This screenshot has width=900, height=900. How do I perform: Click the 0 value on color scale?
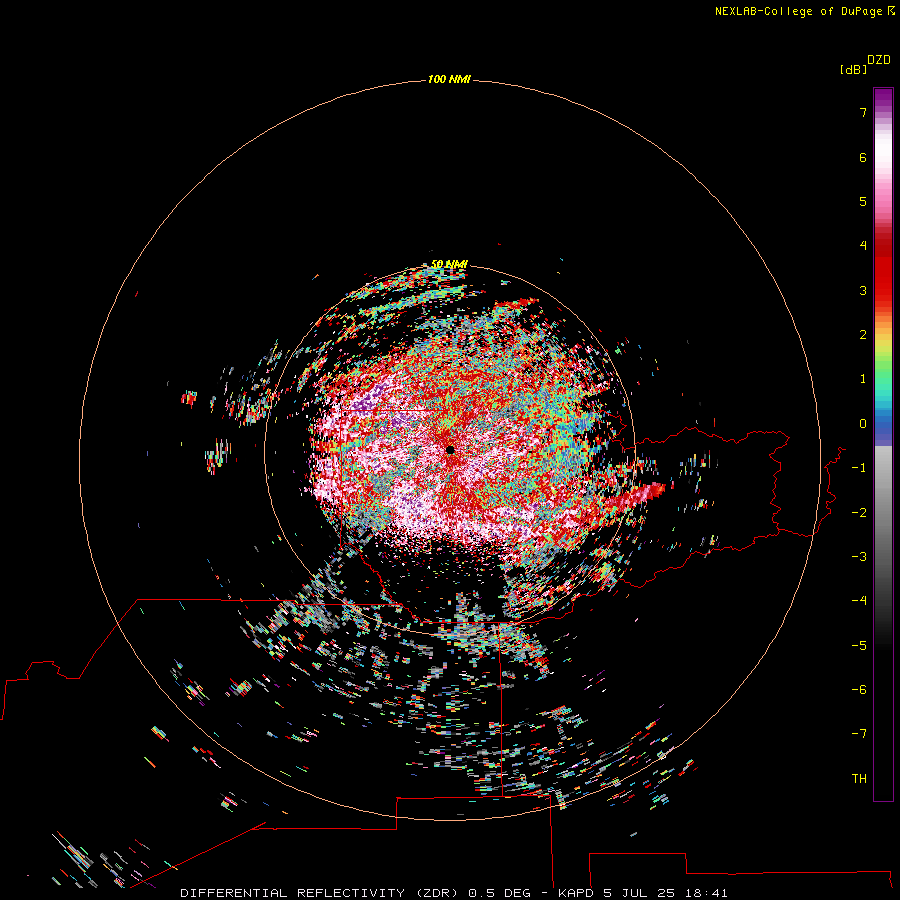click(x=863, y=424)
